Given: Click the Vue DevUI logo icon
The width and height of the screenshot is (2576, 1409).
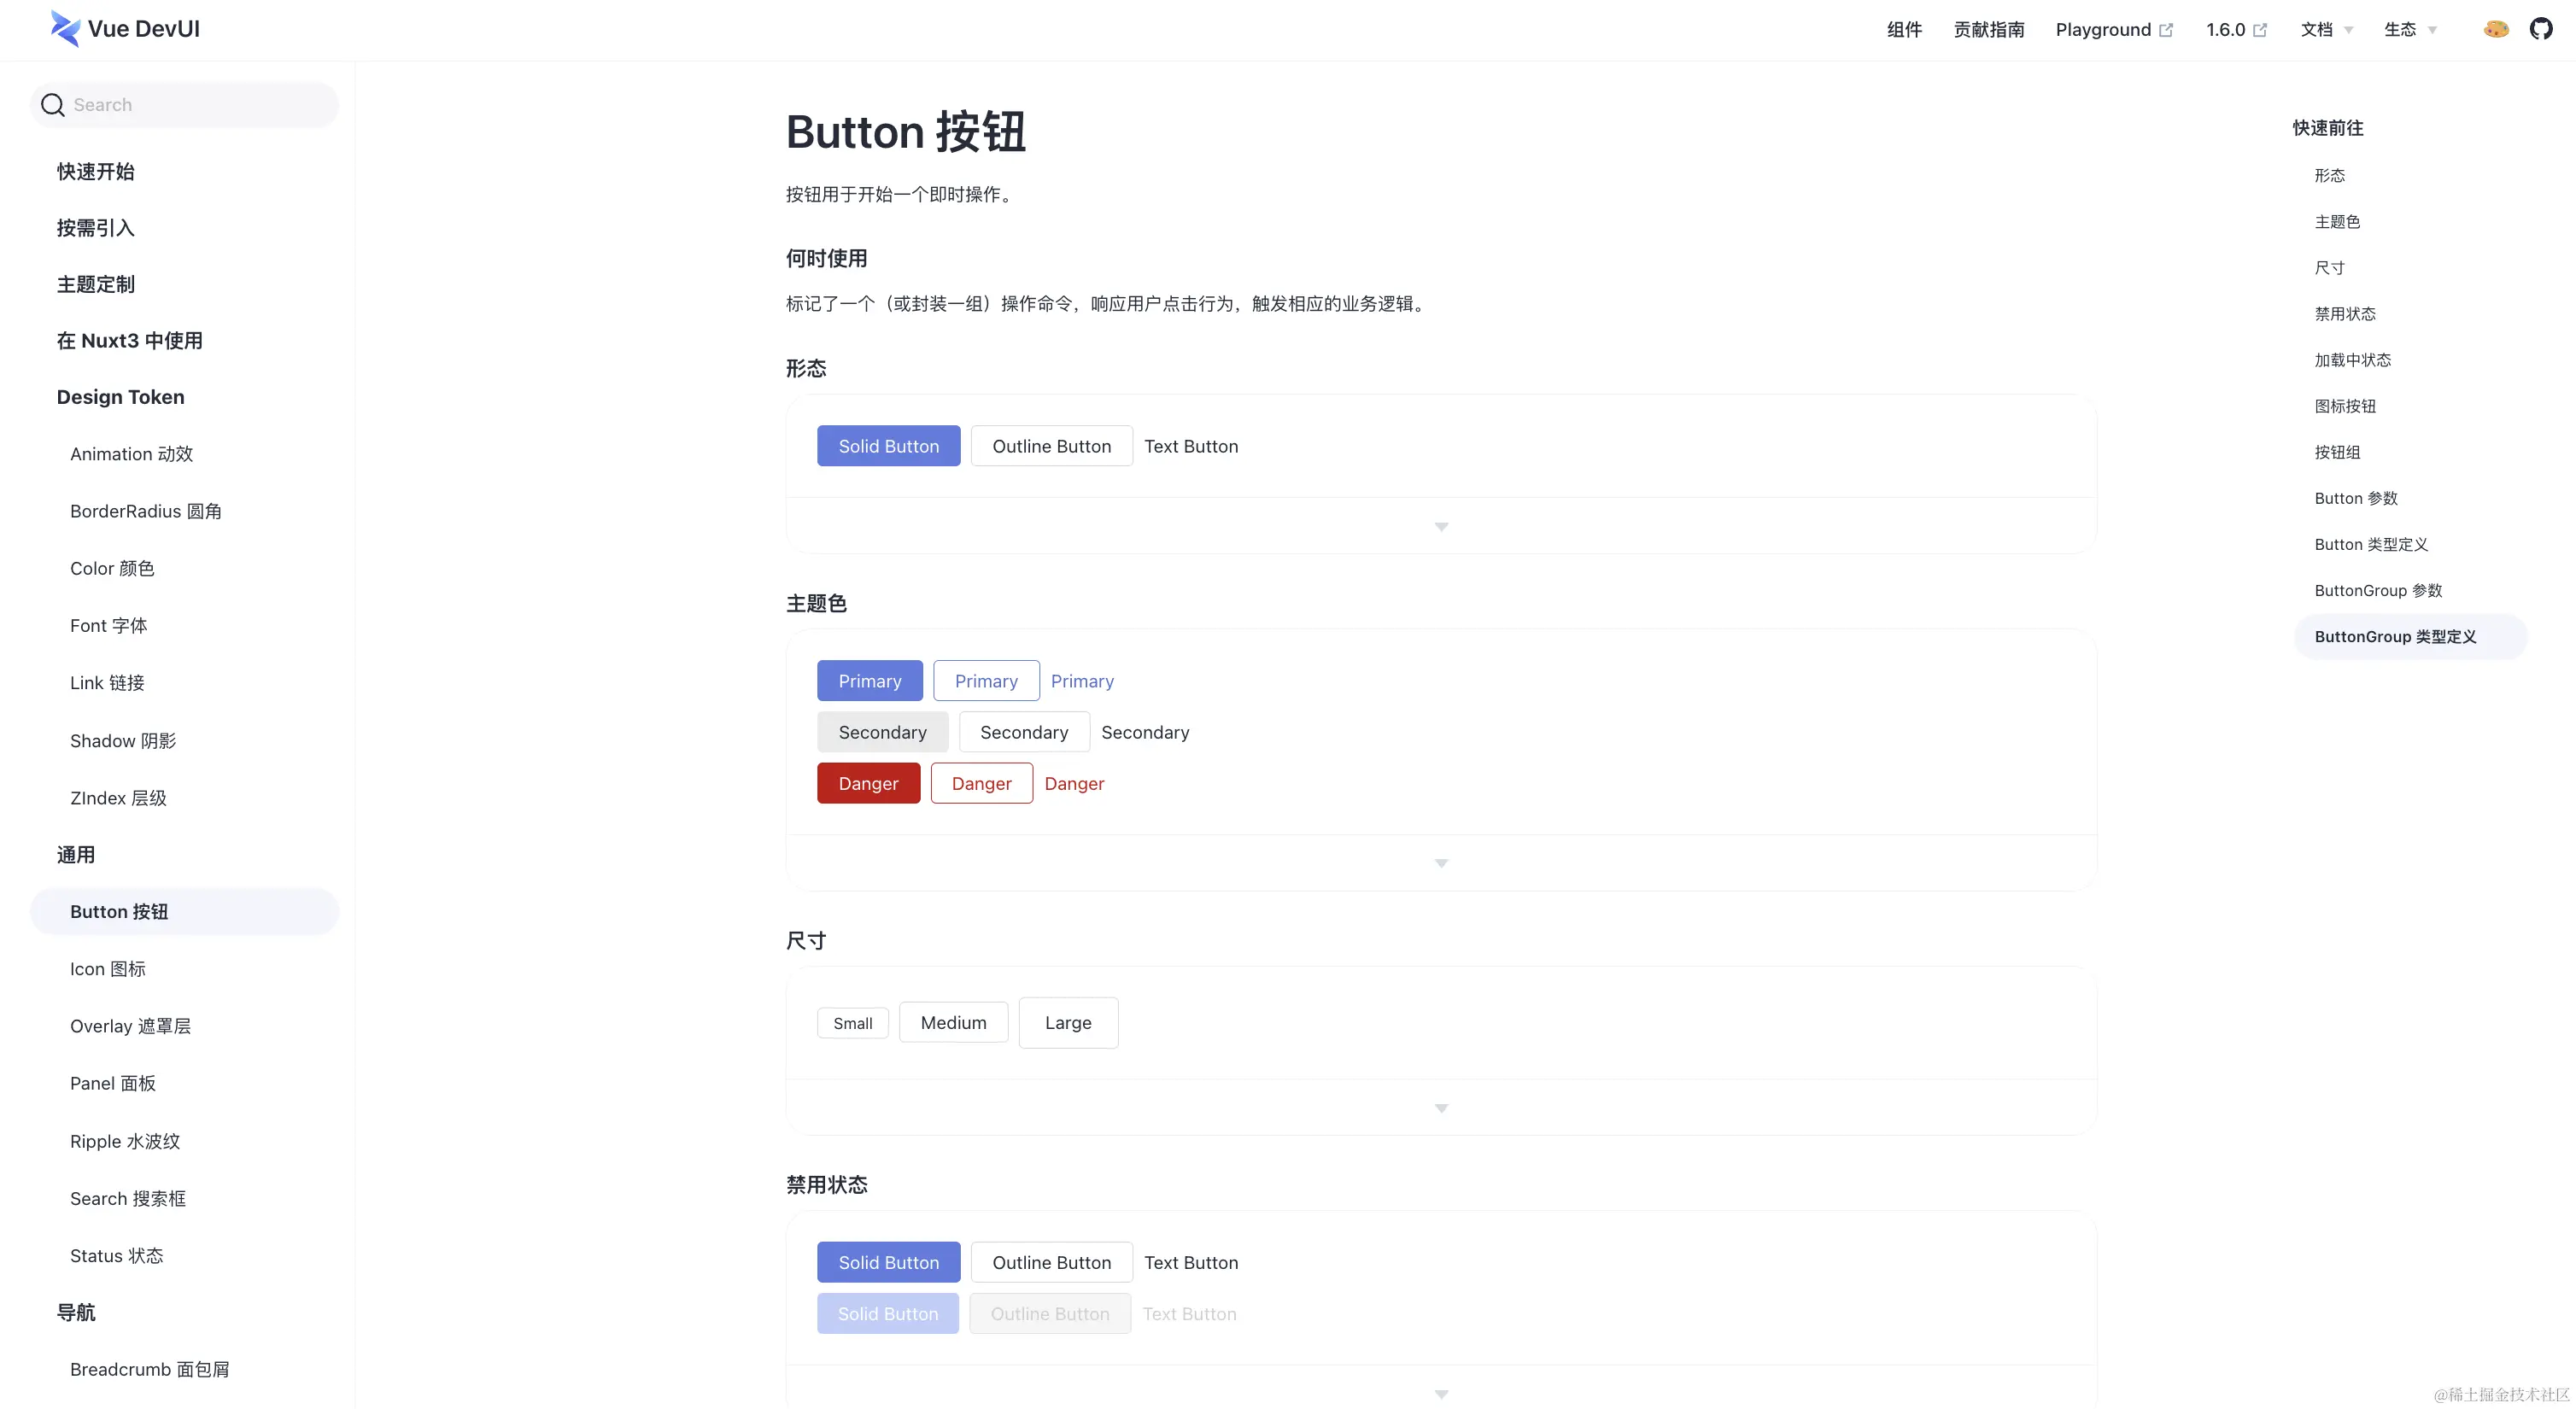Looking at the screenshot, I should tap(65, 29).
